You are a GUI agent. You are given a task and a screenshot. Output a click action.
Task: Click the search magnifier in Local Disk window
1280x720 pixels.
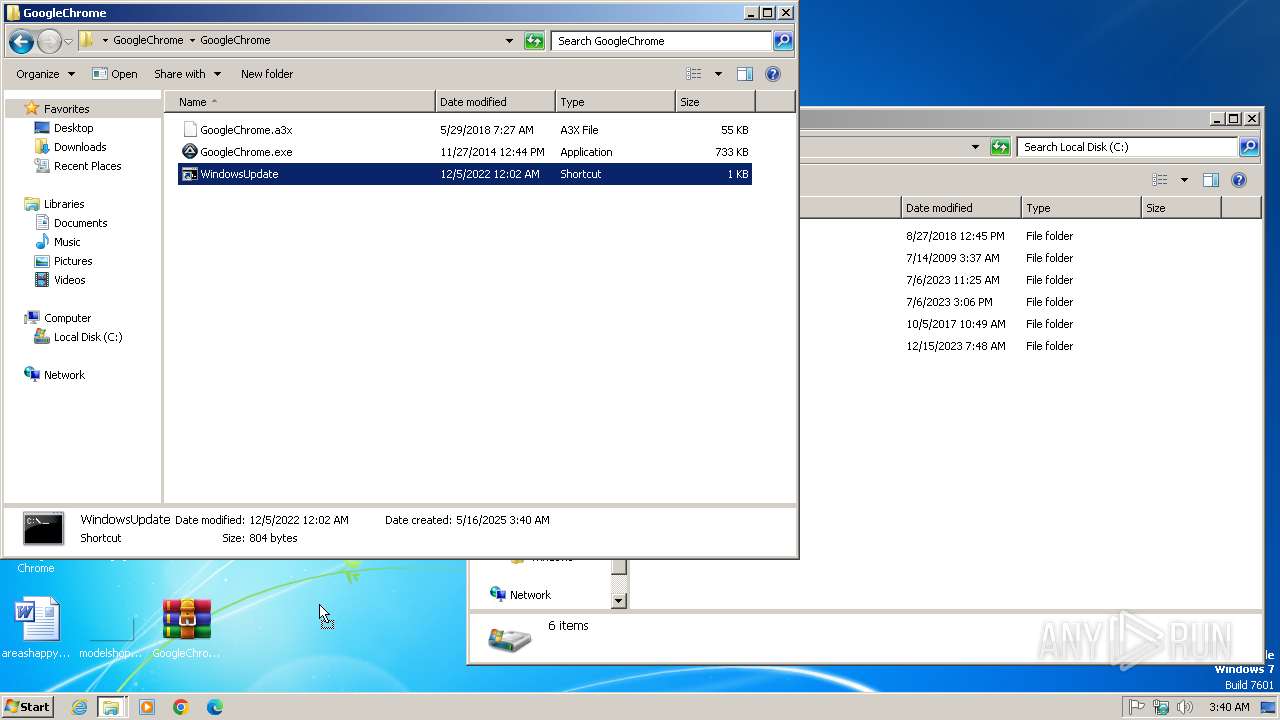coord(1249,147)
